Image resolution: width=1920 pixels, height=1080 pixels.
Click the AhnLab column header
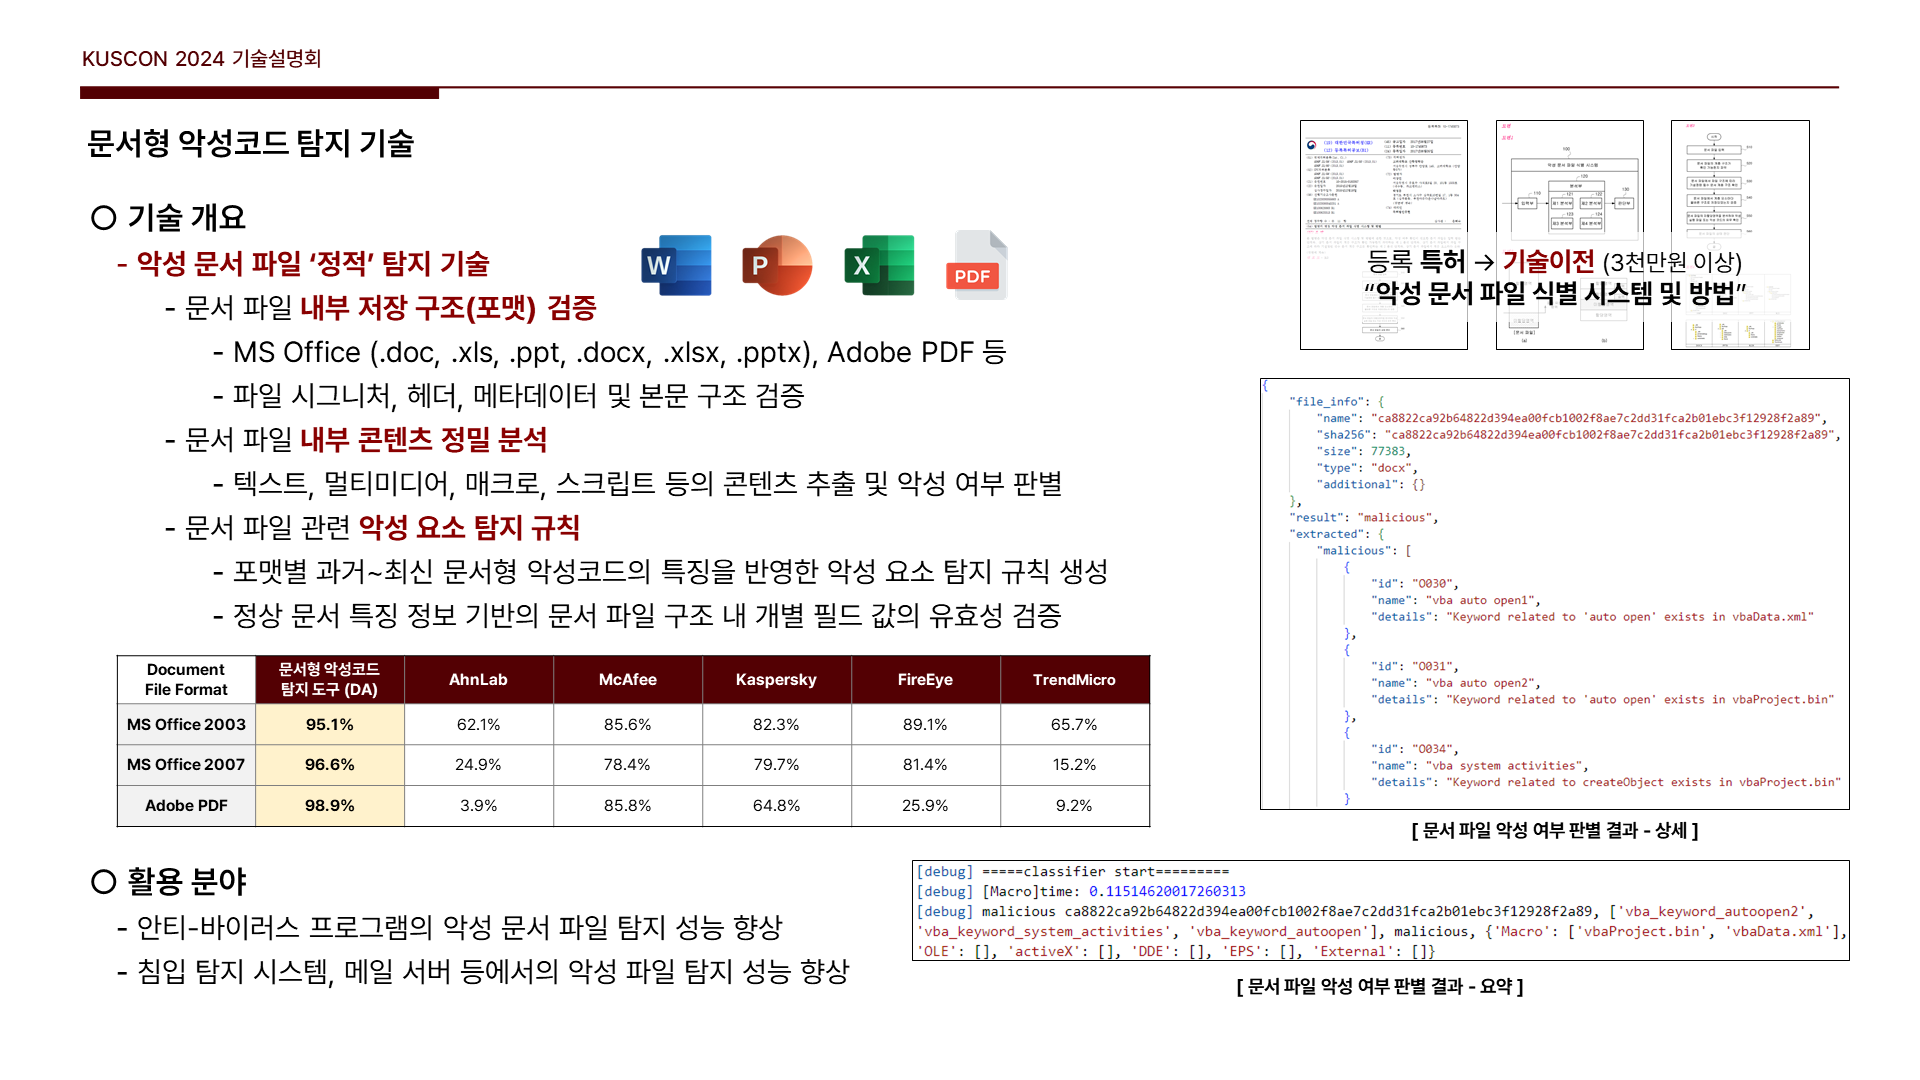[x=478, y=680]
